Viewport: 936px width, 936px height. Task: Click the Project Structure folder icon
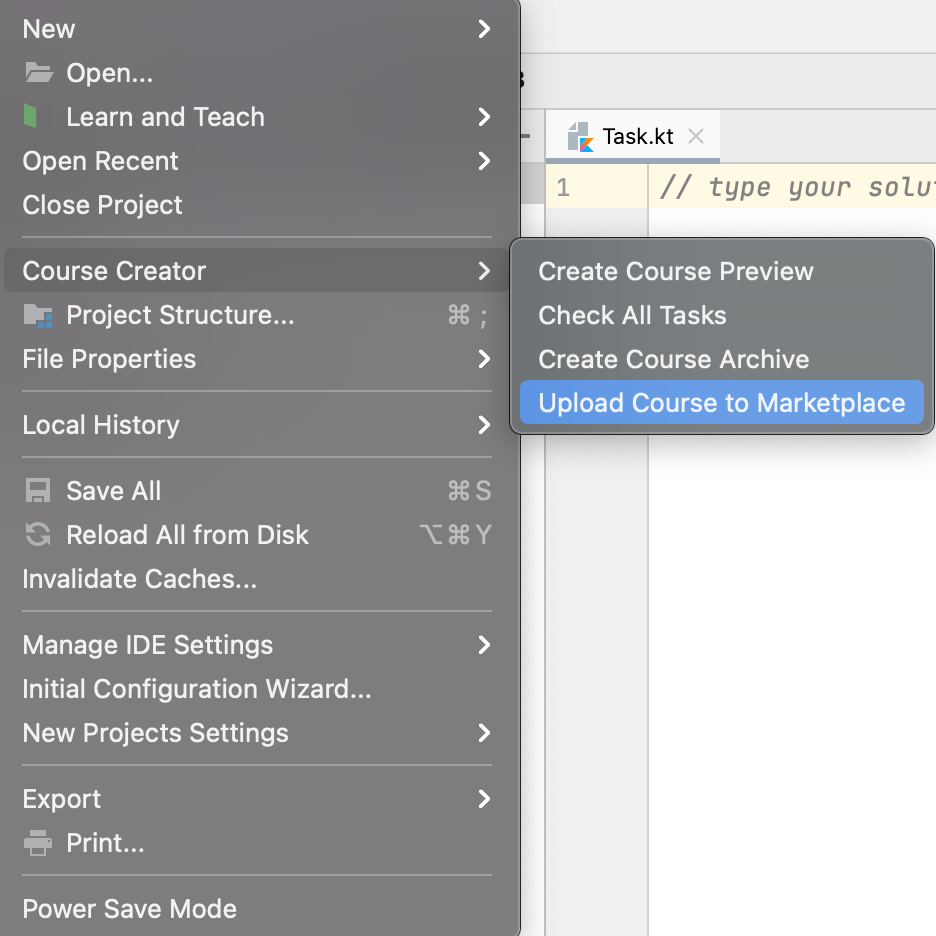click(38, 316)
